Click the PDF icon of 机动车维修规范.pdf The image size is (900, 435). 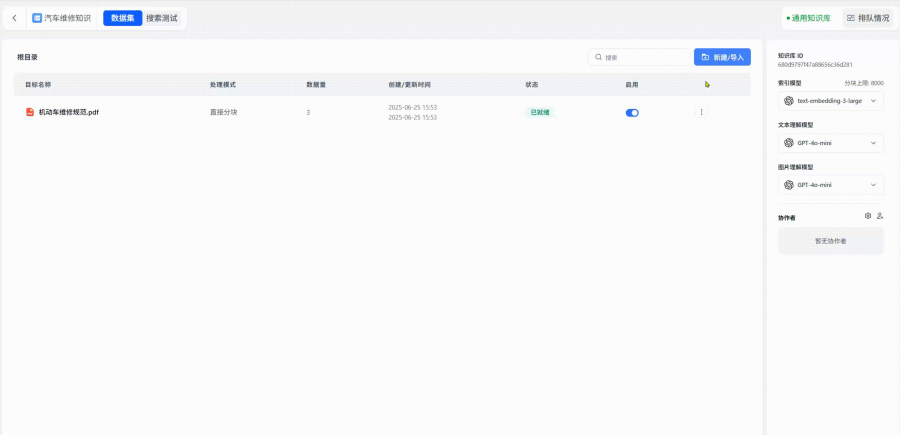(x=30, y=112)
